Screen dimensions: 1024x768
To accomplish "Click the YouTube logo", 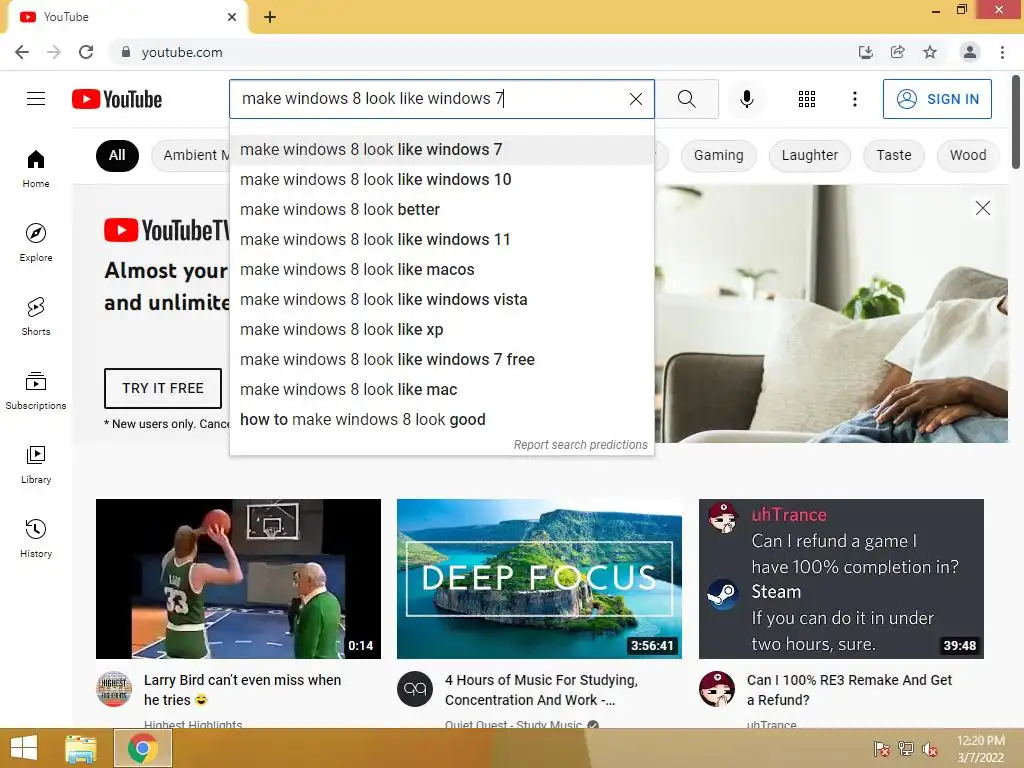I will [x=117, y=99].
